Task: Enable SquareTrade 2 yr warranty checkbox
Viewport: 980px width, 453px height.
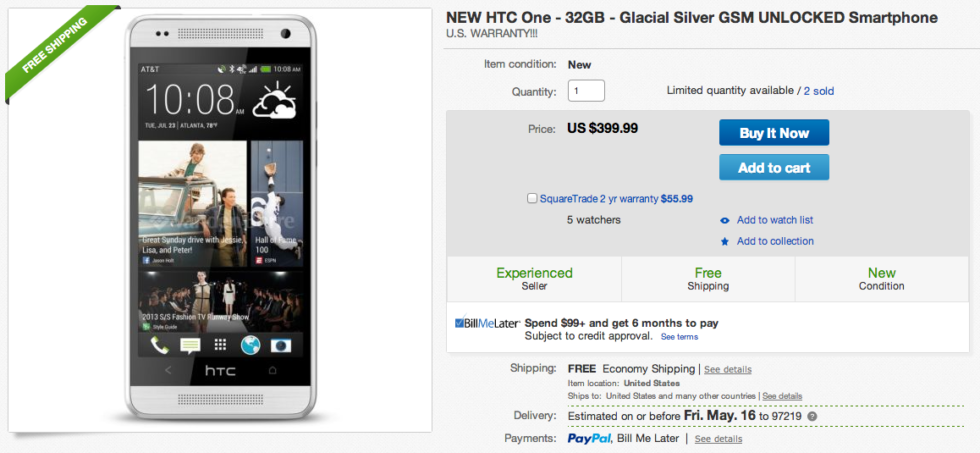Action: point(532,198)
